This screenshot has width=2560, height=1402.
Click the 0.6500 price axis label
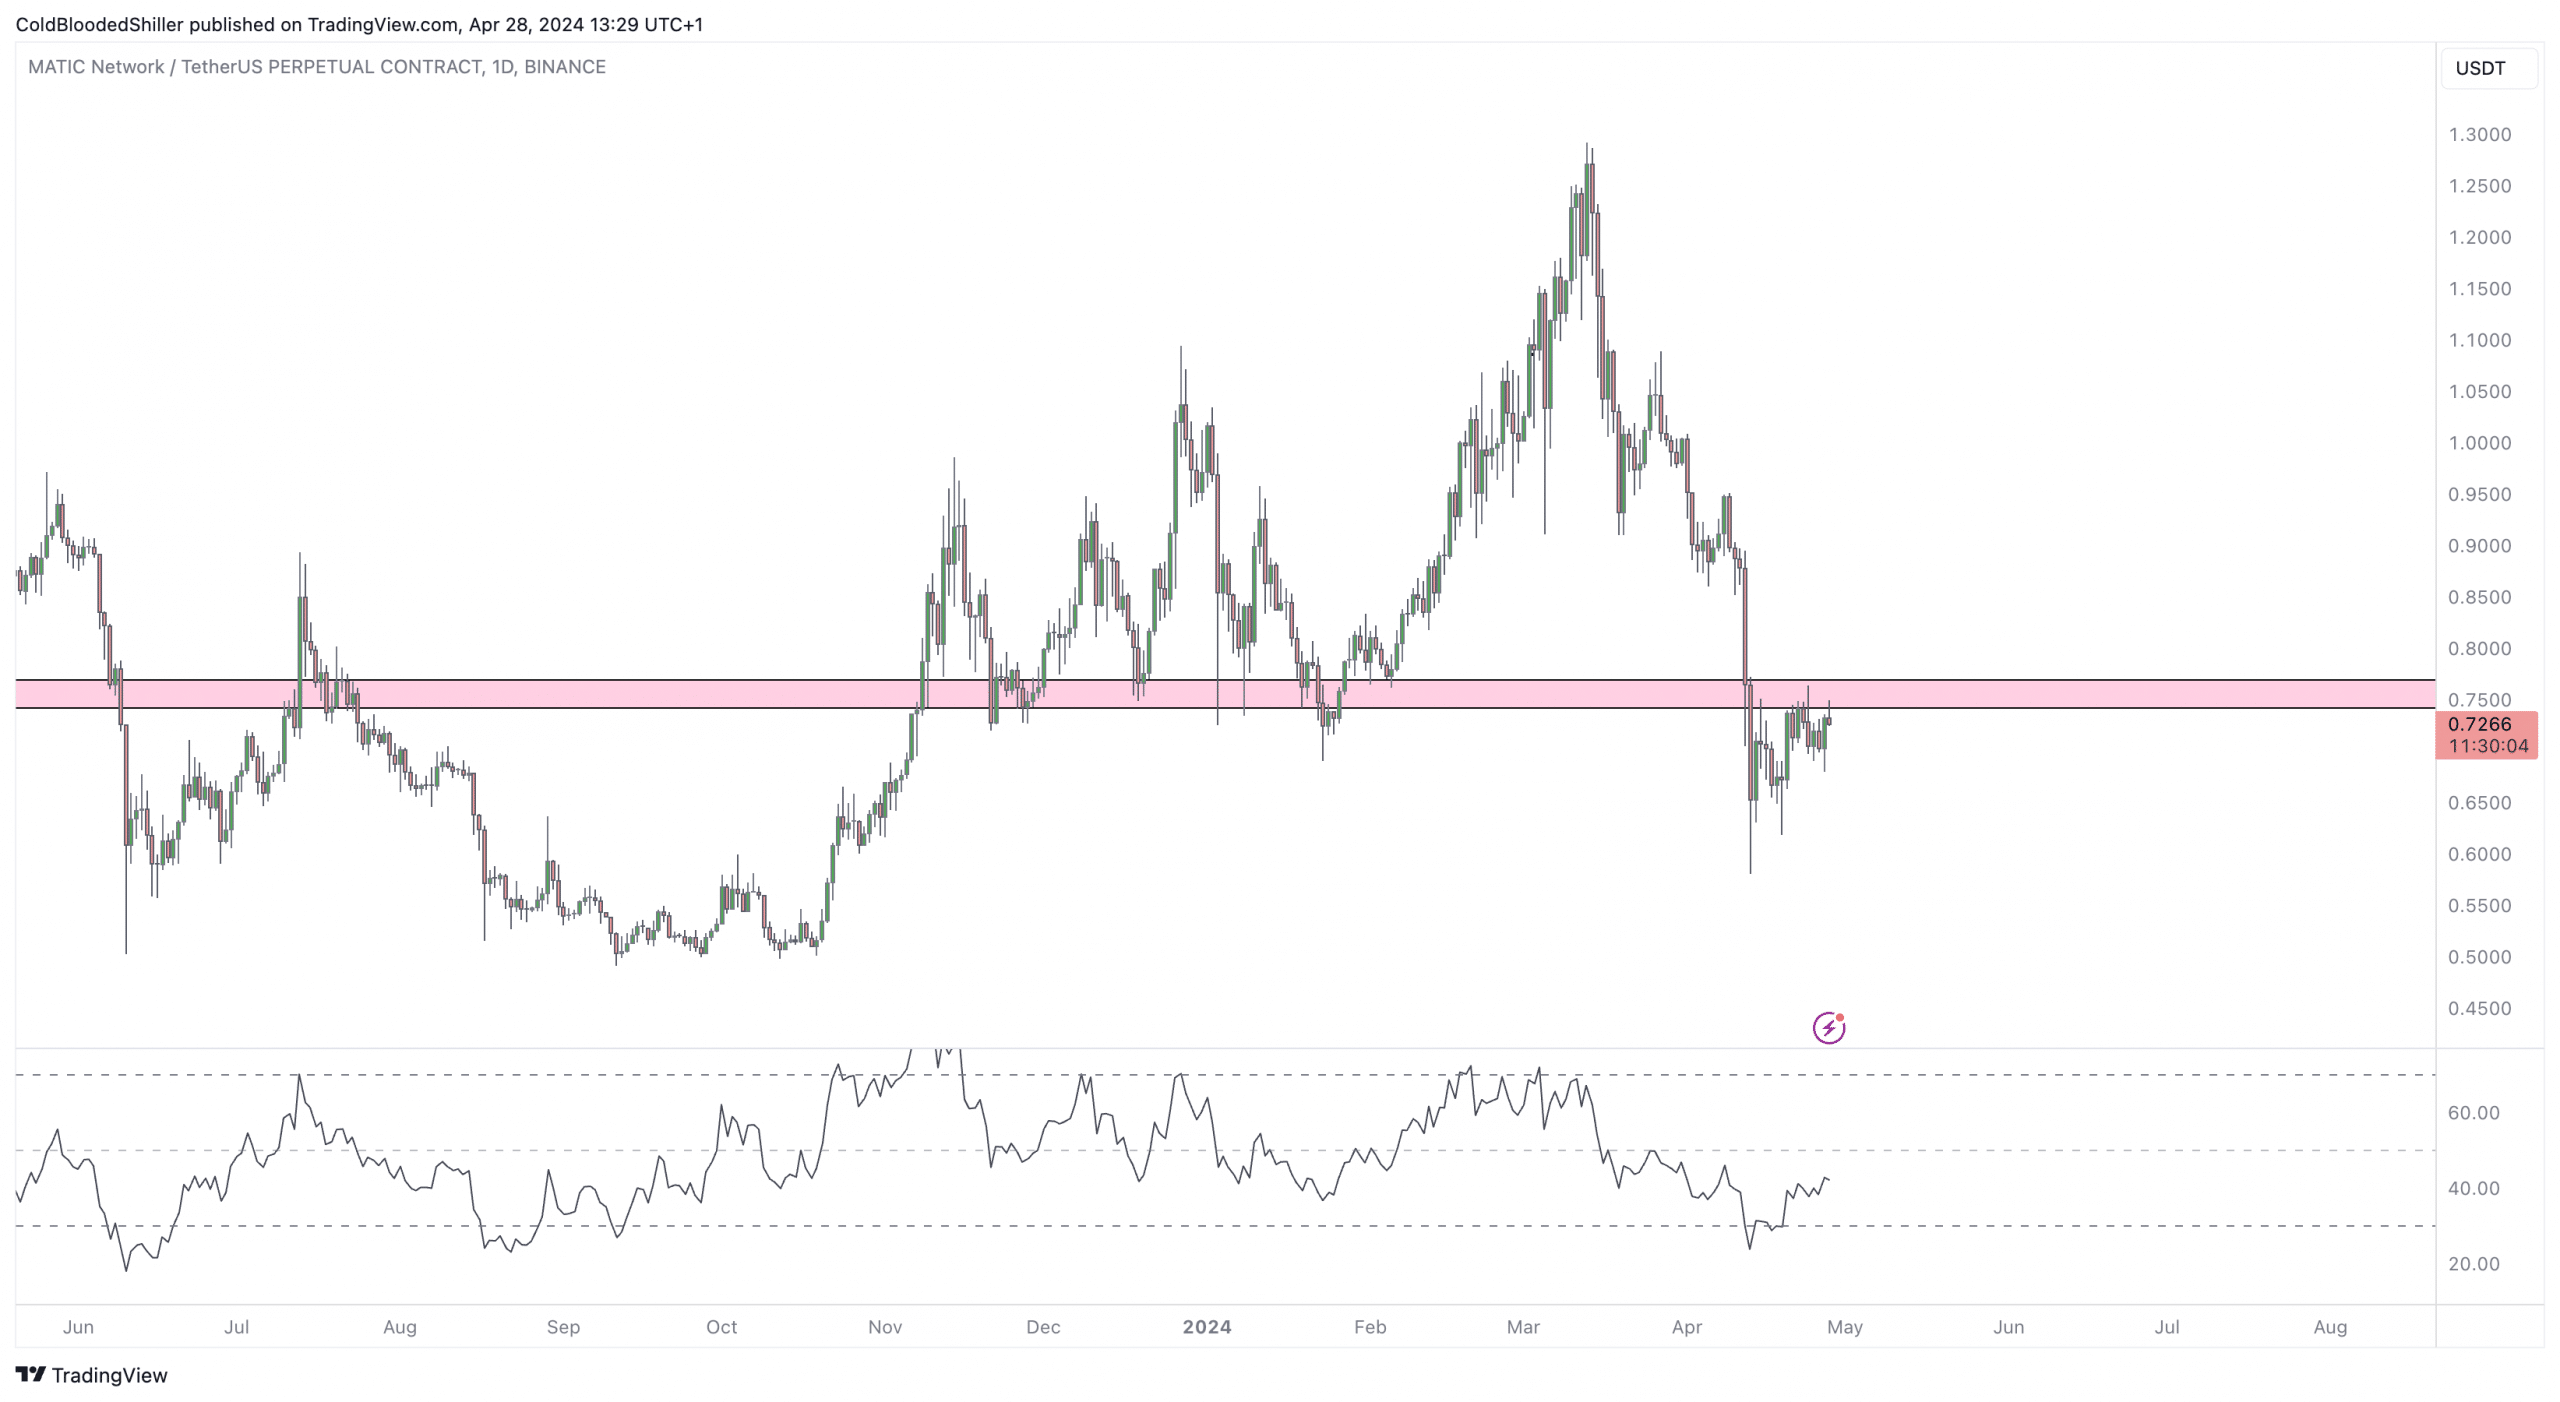(x=2479, y=803)
